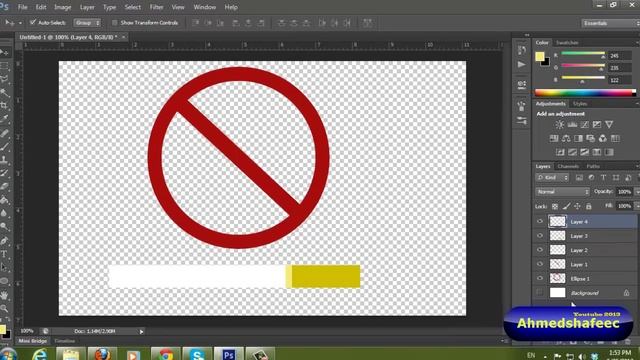Toggle lock image pixels brush icon
The image size is (640, 360).
(566, 207)
